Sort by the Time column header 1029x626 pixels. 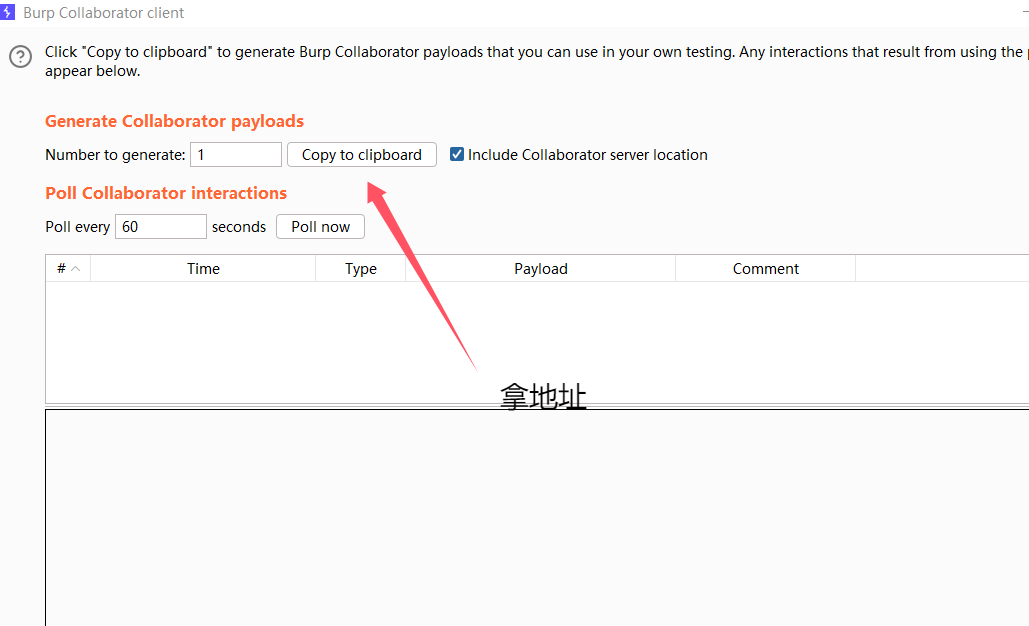[x=203, y=269]
